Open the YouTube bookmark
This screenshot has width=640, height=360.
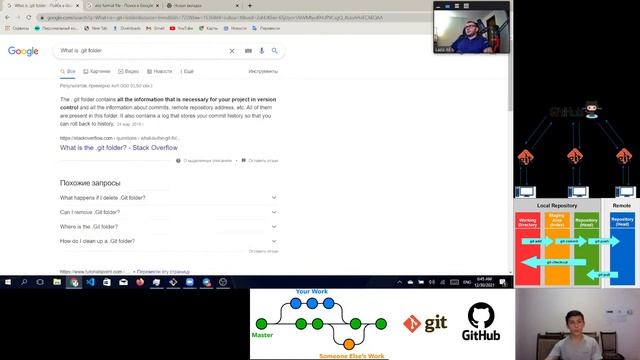pos(182,28)
